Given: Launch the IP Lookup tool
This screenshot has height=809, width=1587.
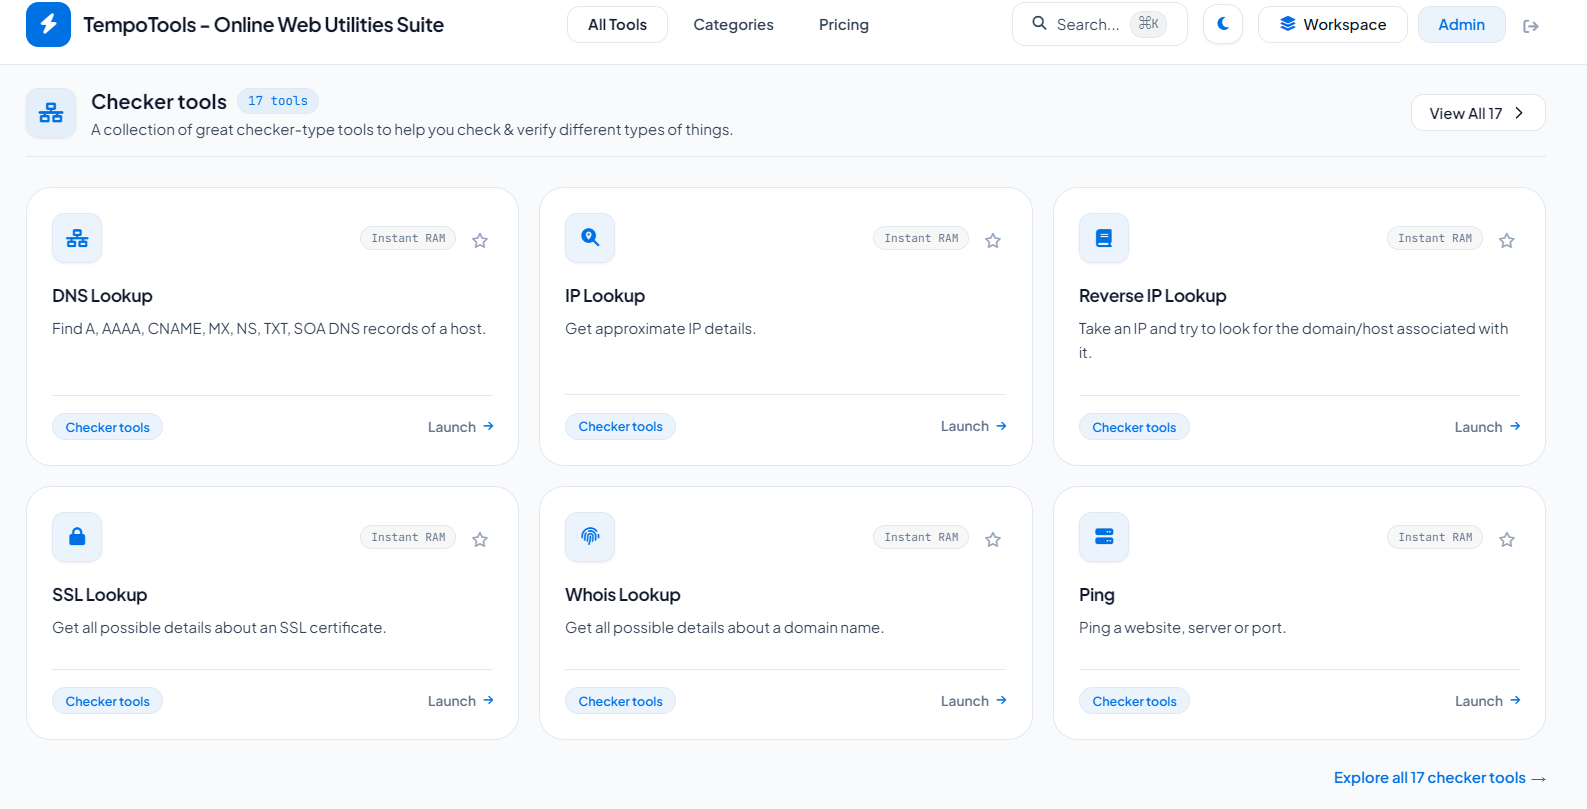Looking at the screenshot, I should pos(974,426).
